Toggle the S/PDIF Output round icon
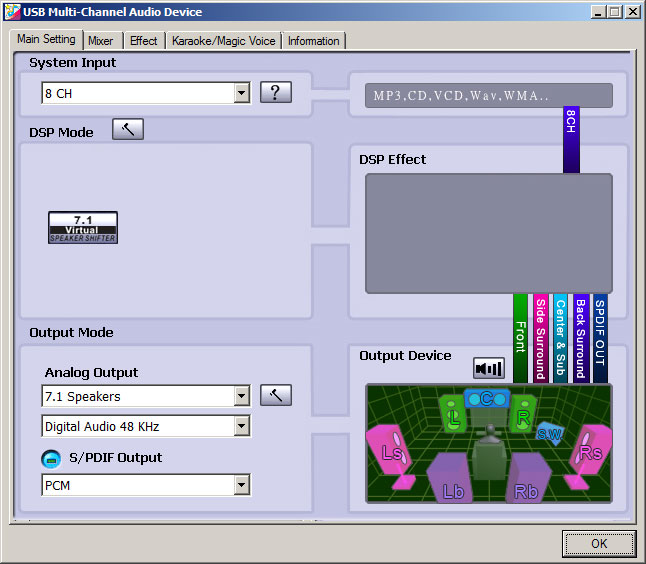The image size is (646, 564). (x=50, y=458)
